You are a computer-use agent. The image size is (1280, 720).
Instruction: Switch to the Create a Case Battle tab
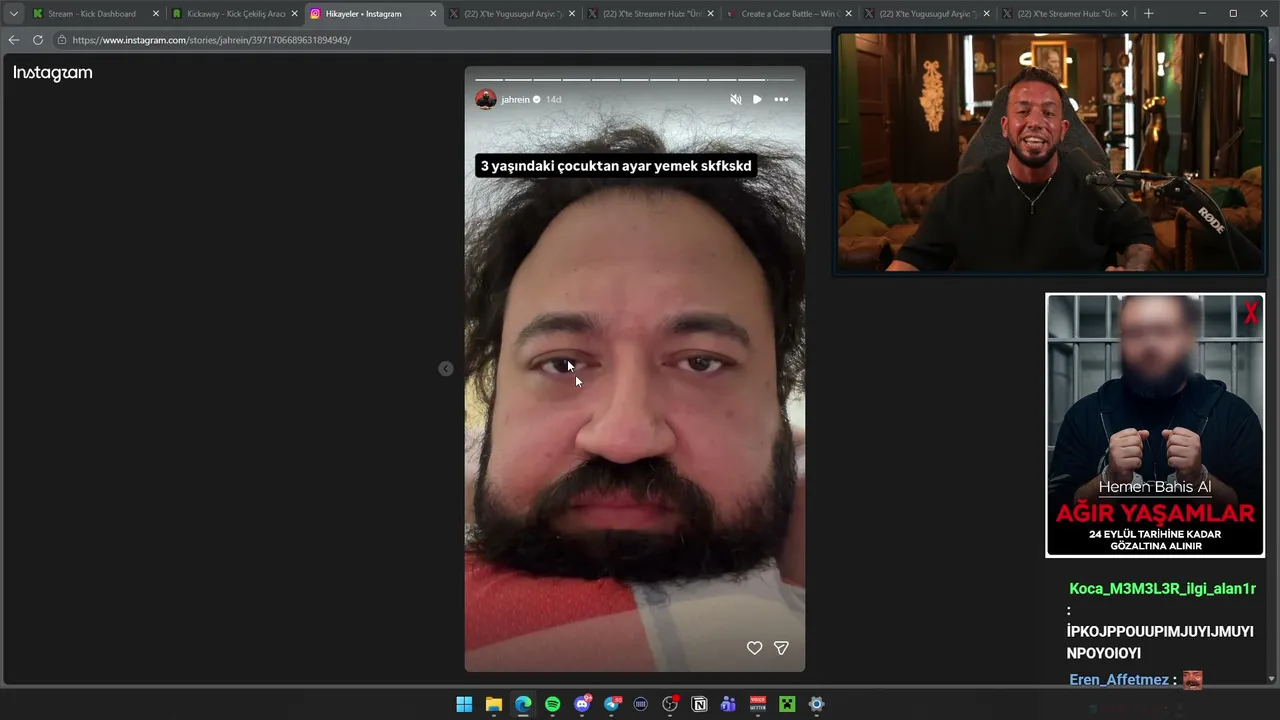click(787, 14)
